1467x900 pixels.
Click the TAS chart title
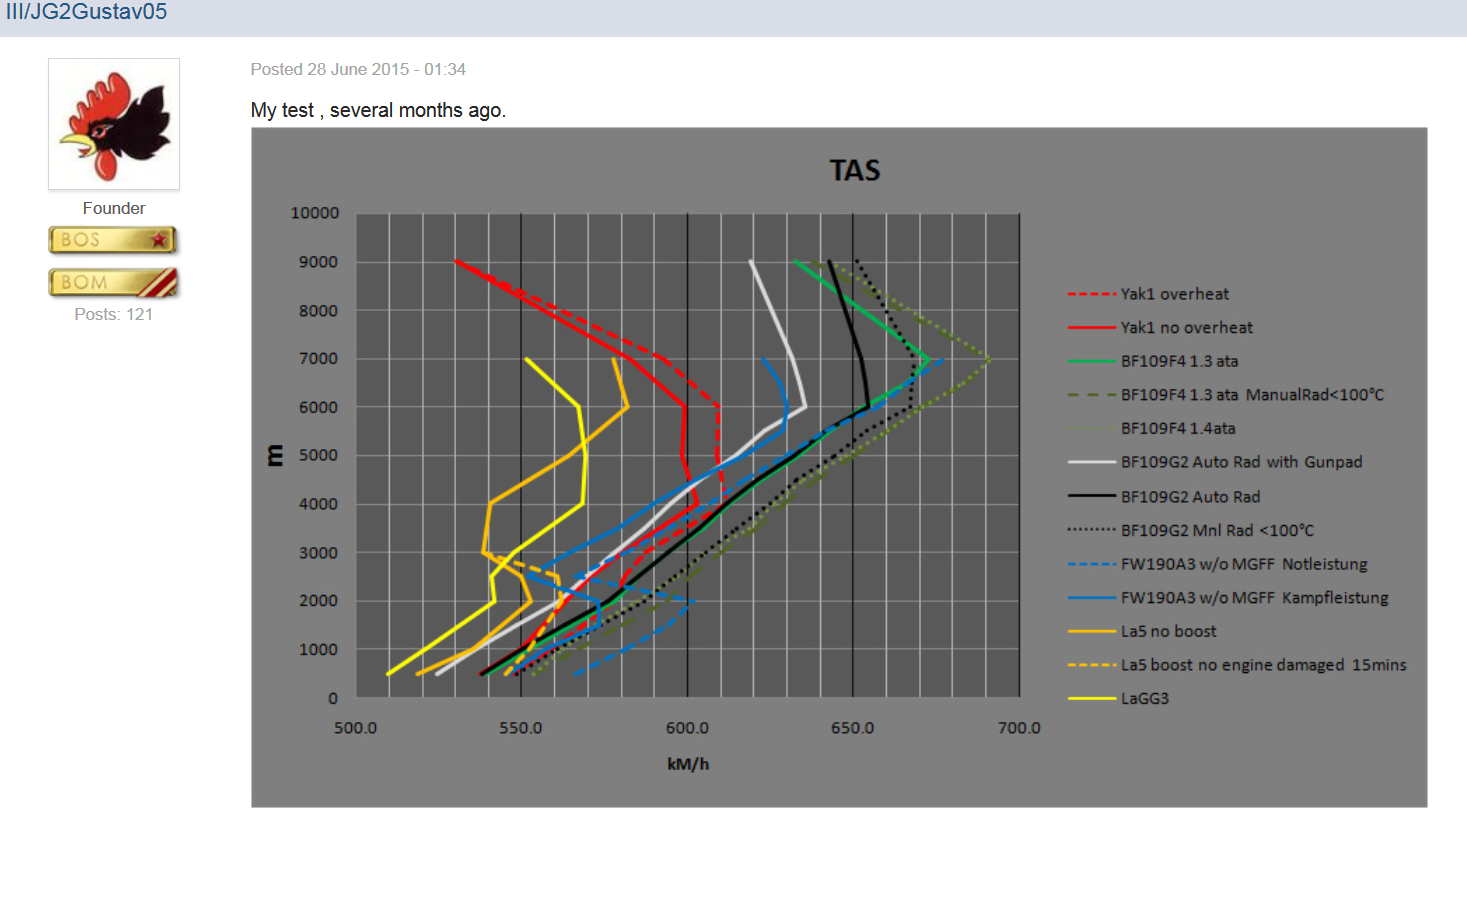pos(855,170)
